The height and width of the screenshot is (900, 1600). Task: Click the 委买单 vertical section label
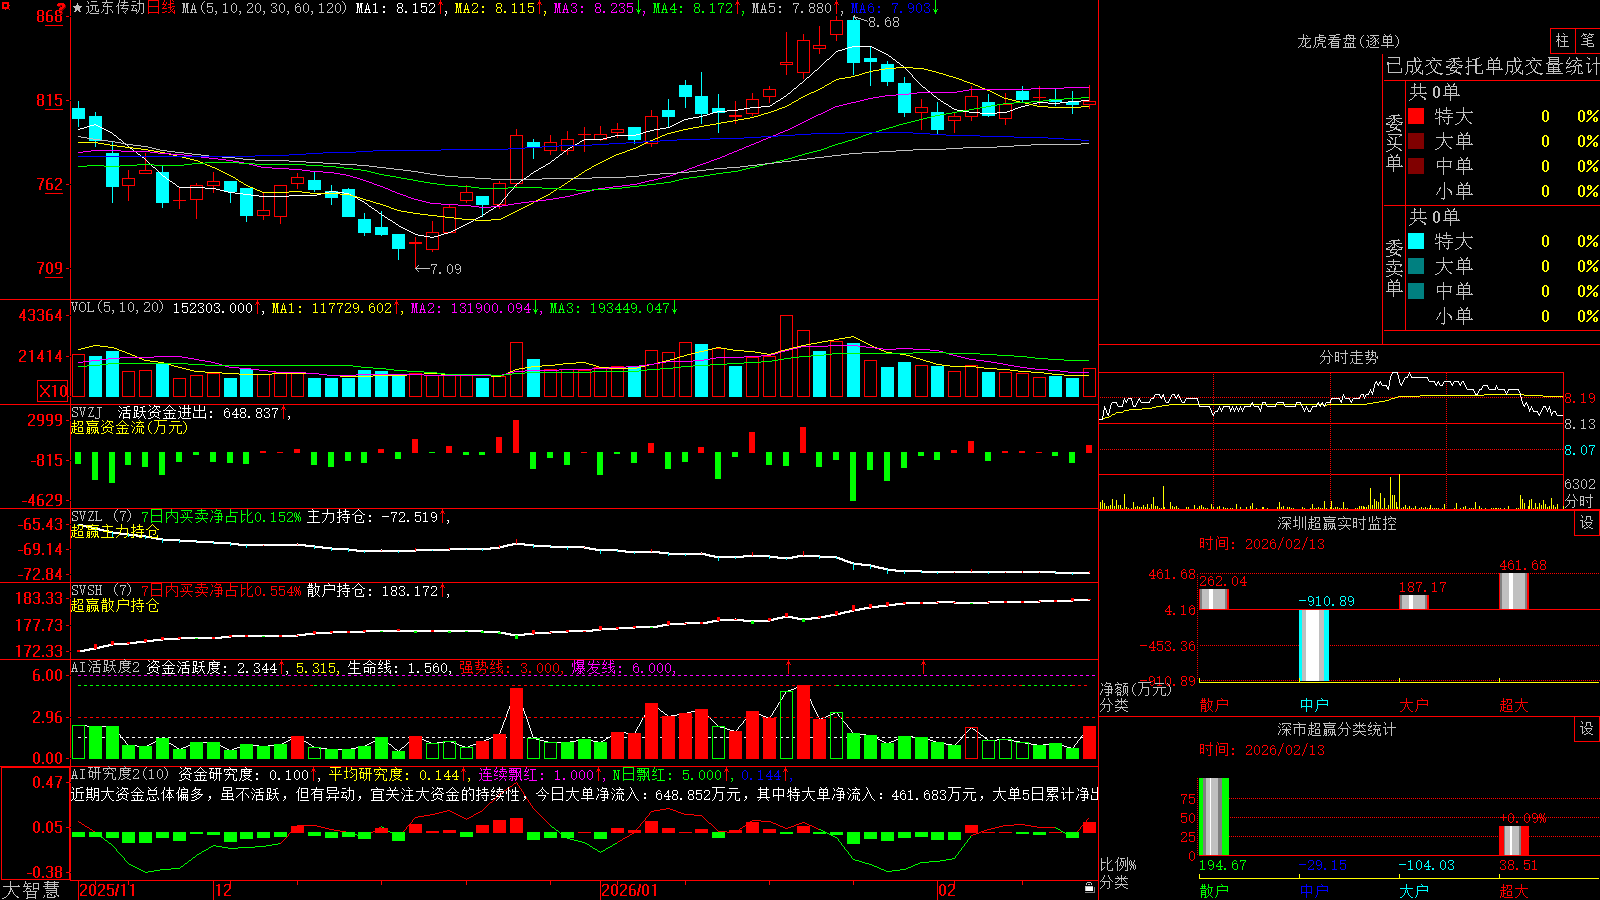click(x=1394, y=142)
